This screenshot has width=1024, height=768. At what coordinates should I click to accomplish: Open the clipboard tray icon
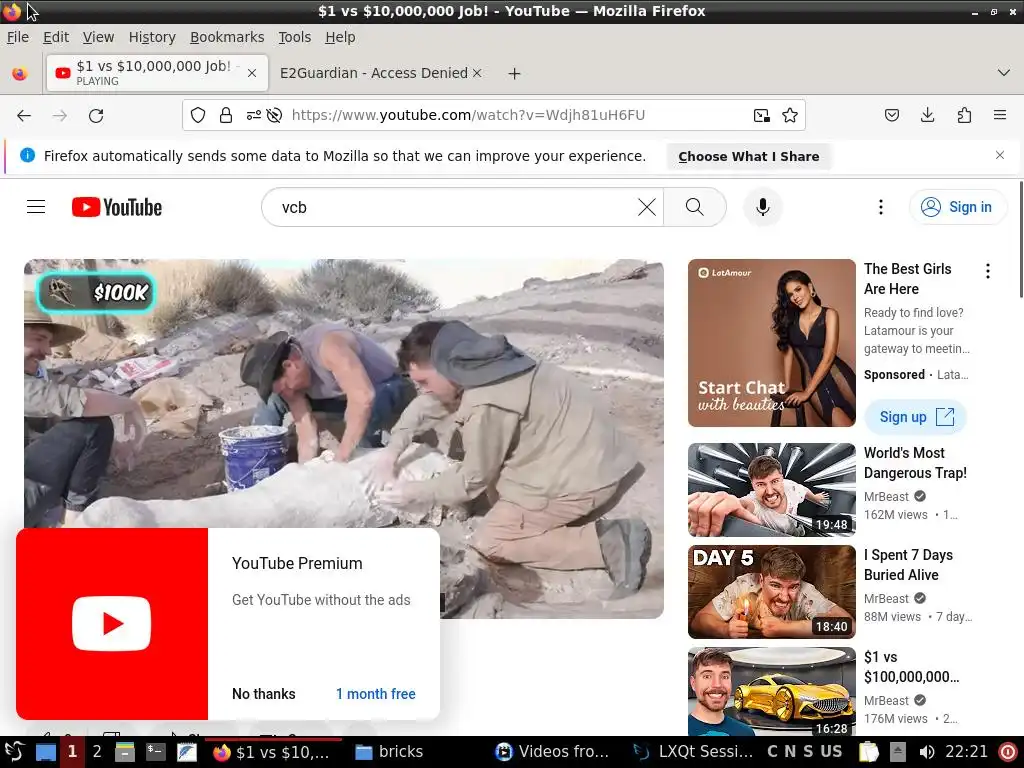869,752
